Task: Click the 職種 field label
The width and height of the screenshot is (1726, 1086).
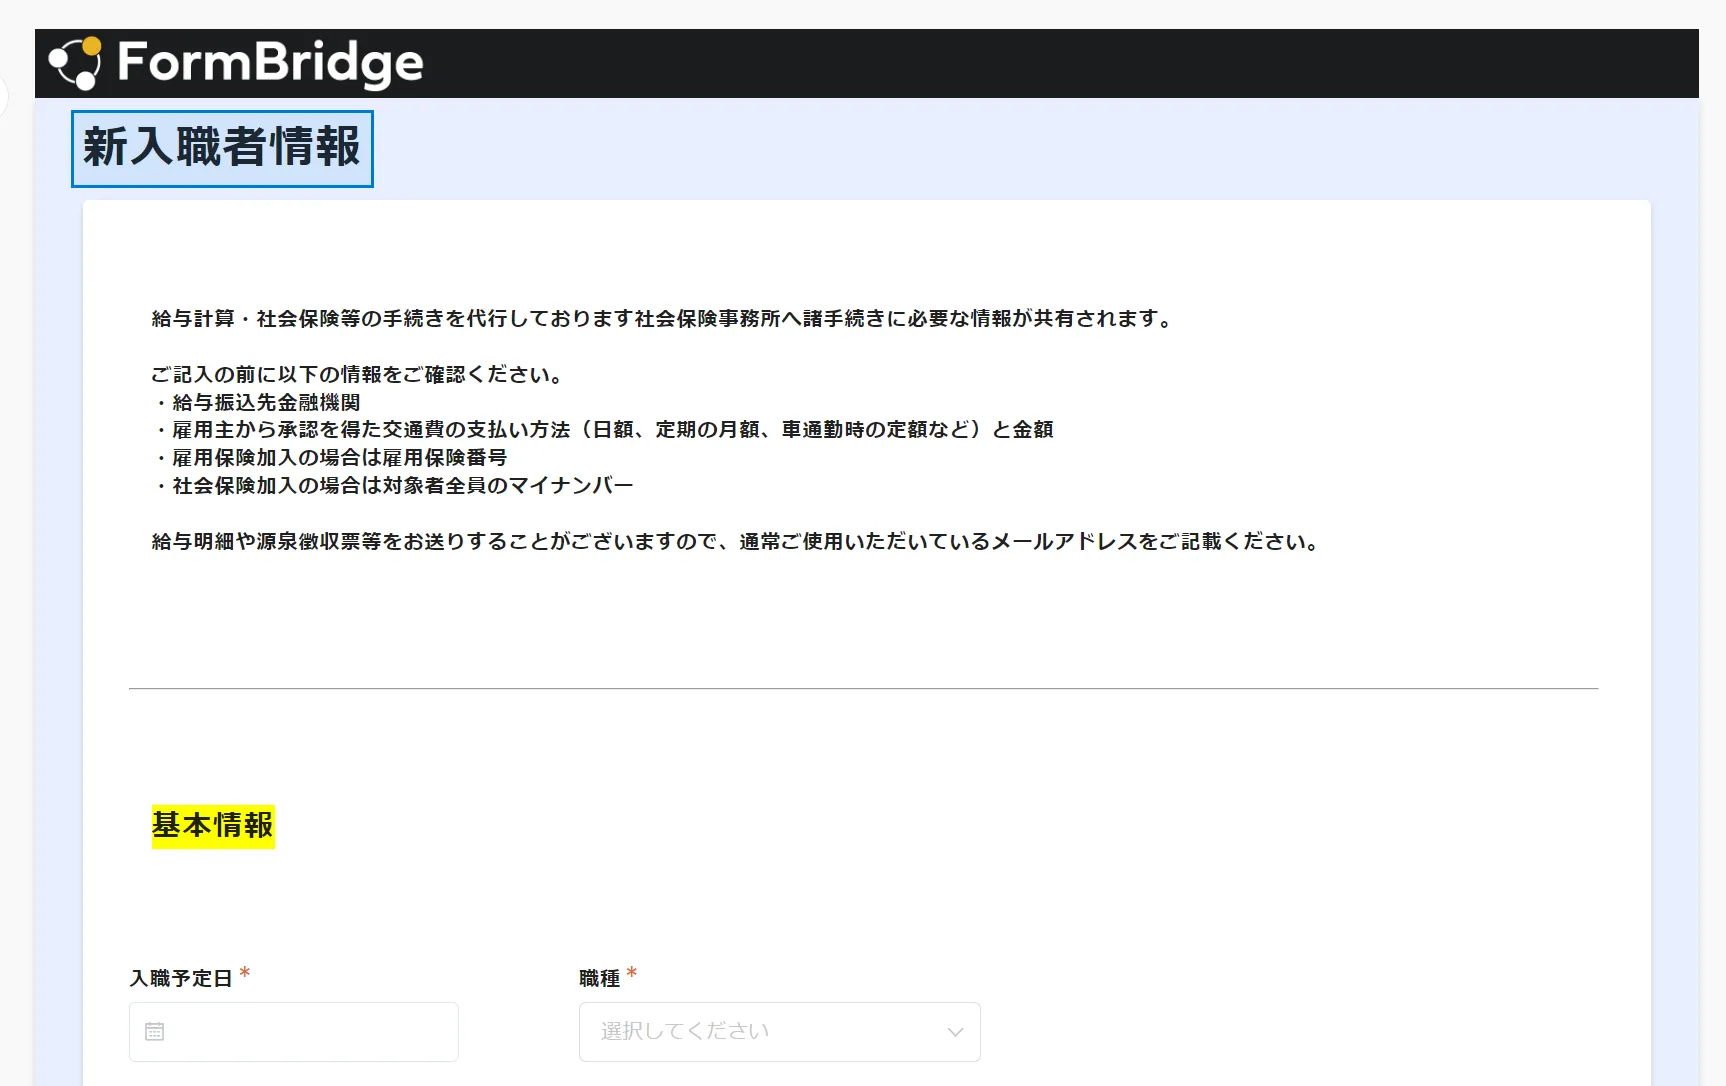Action: click(600, 978)
